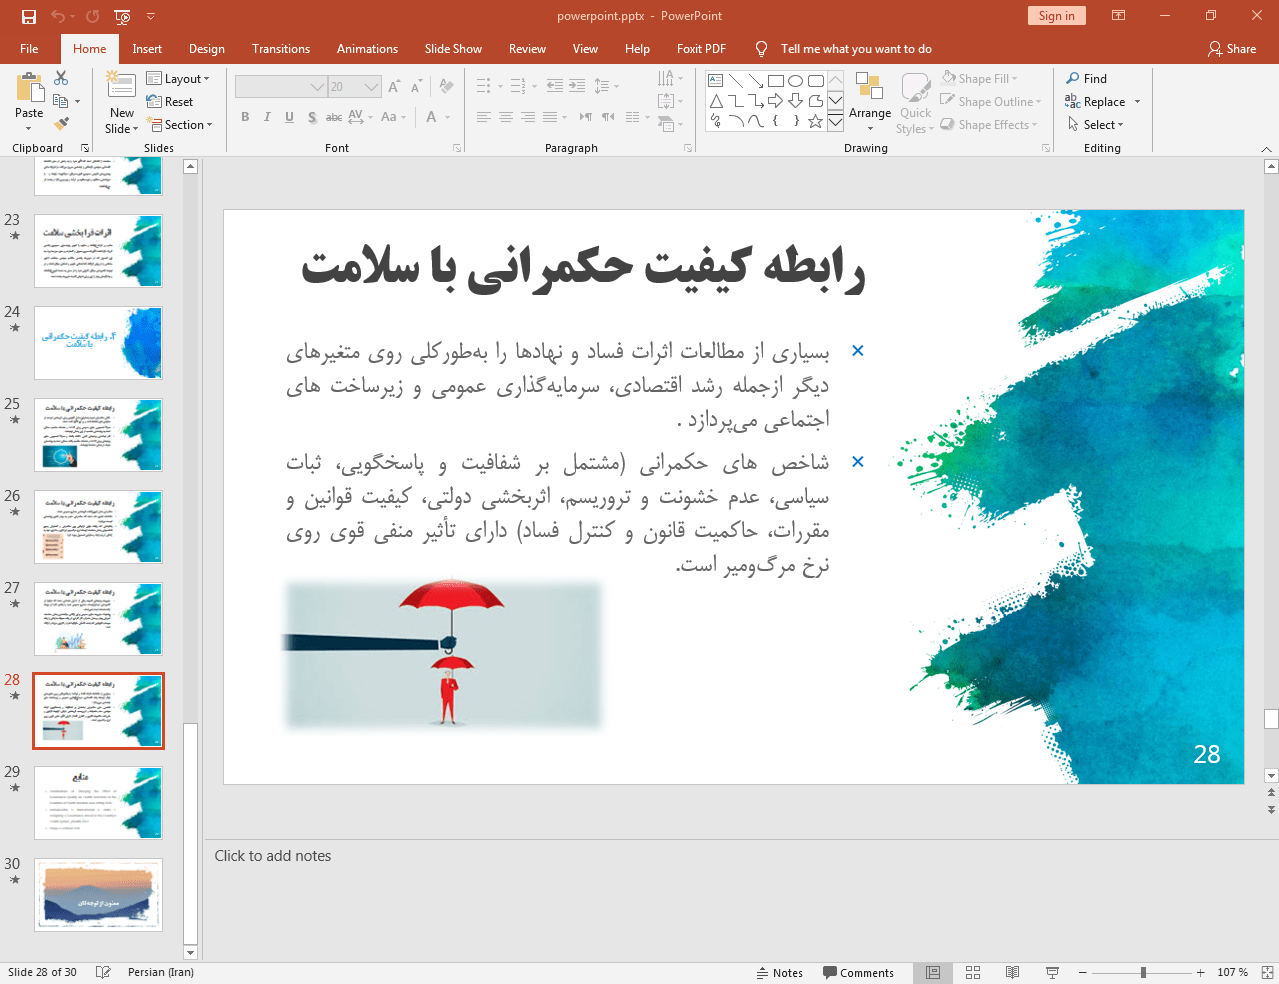Switch to Normal view icon
Viewport: 1279px width, 984px height.
[x=933, y=972]
